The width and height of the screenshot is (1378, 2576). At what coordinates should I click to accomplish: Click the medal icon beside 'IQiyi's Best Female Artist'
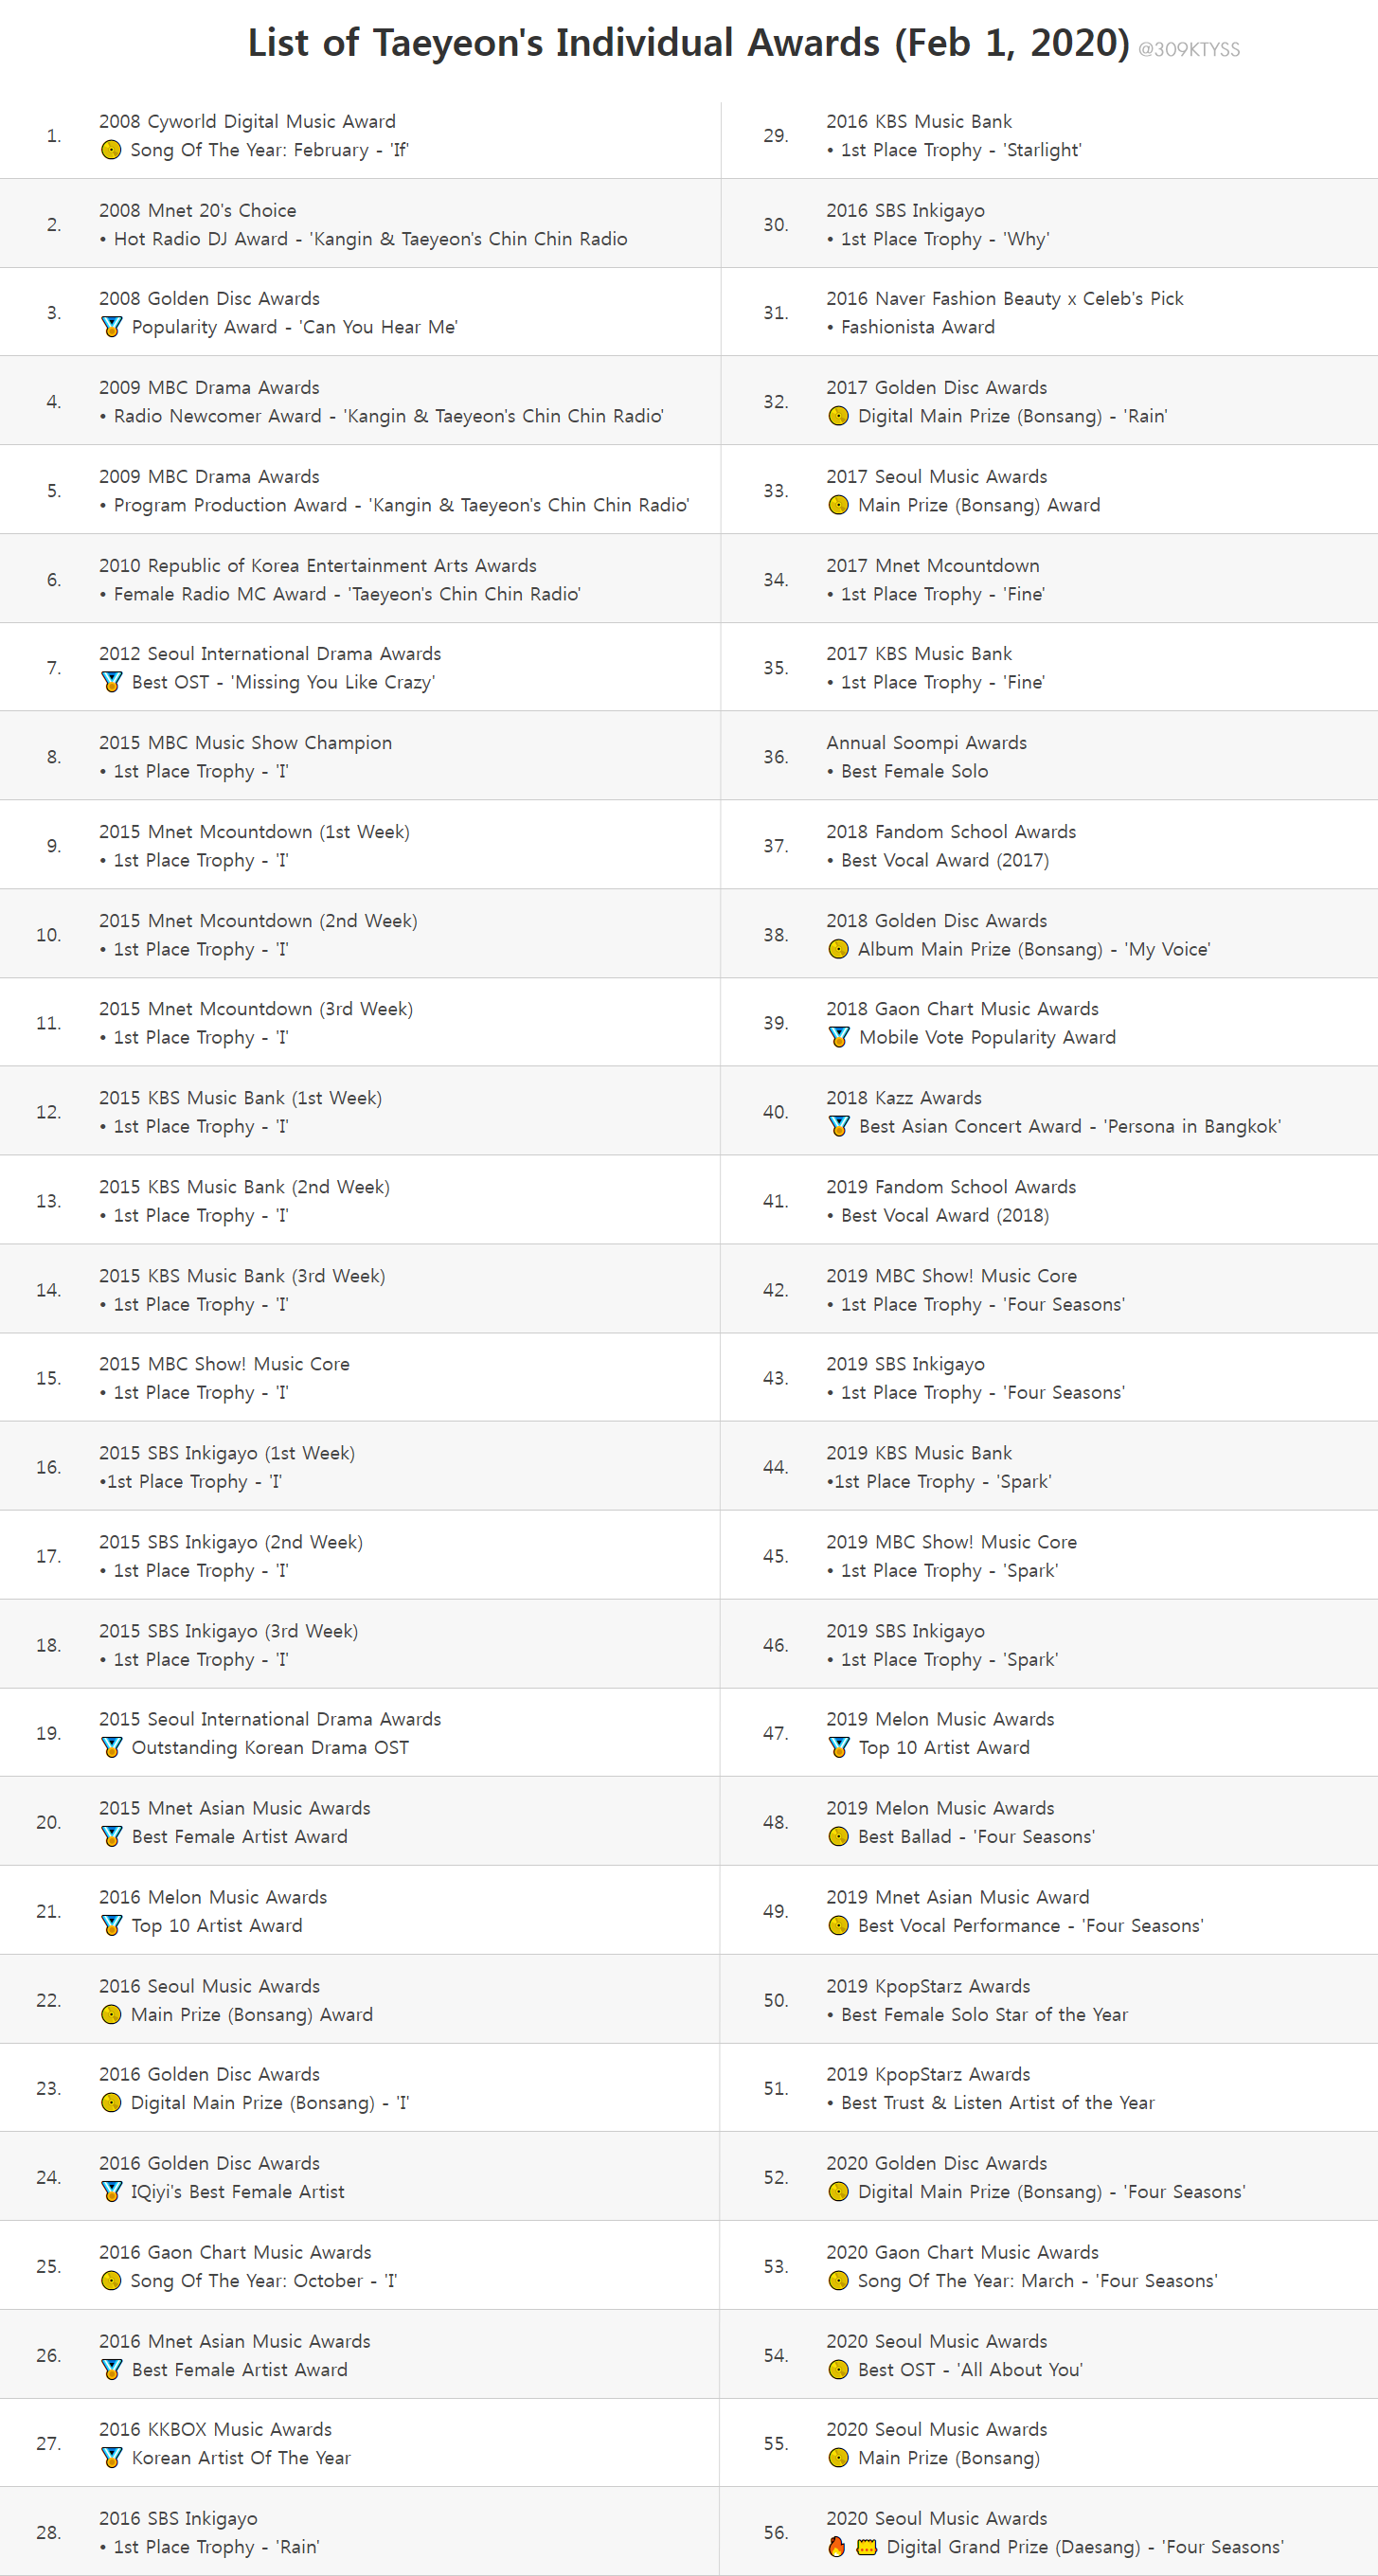point(112,2191)
